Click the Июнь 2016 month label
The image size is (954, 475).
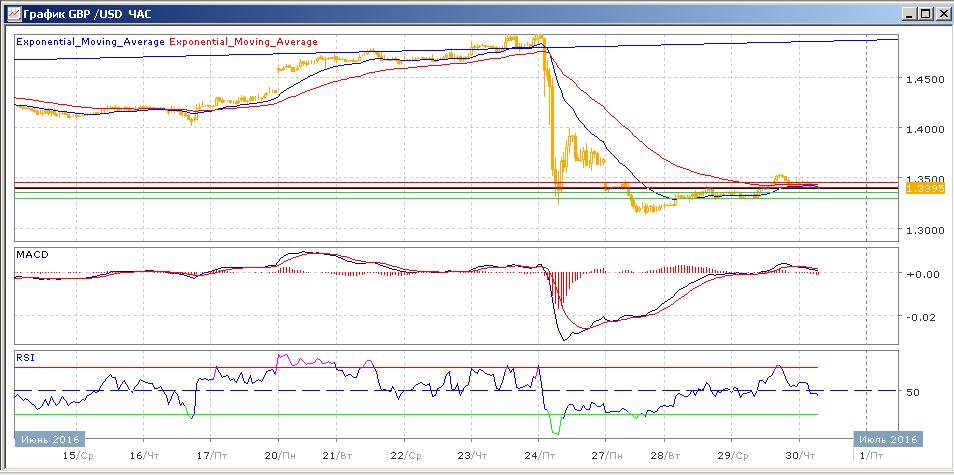tap(50, 439)
